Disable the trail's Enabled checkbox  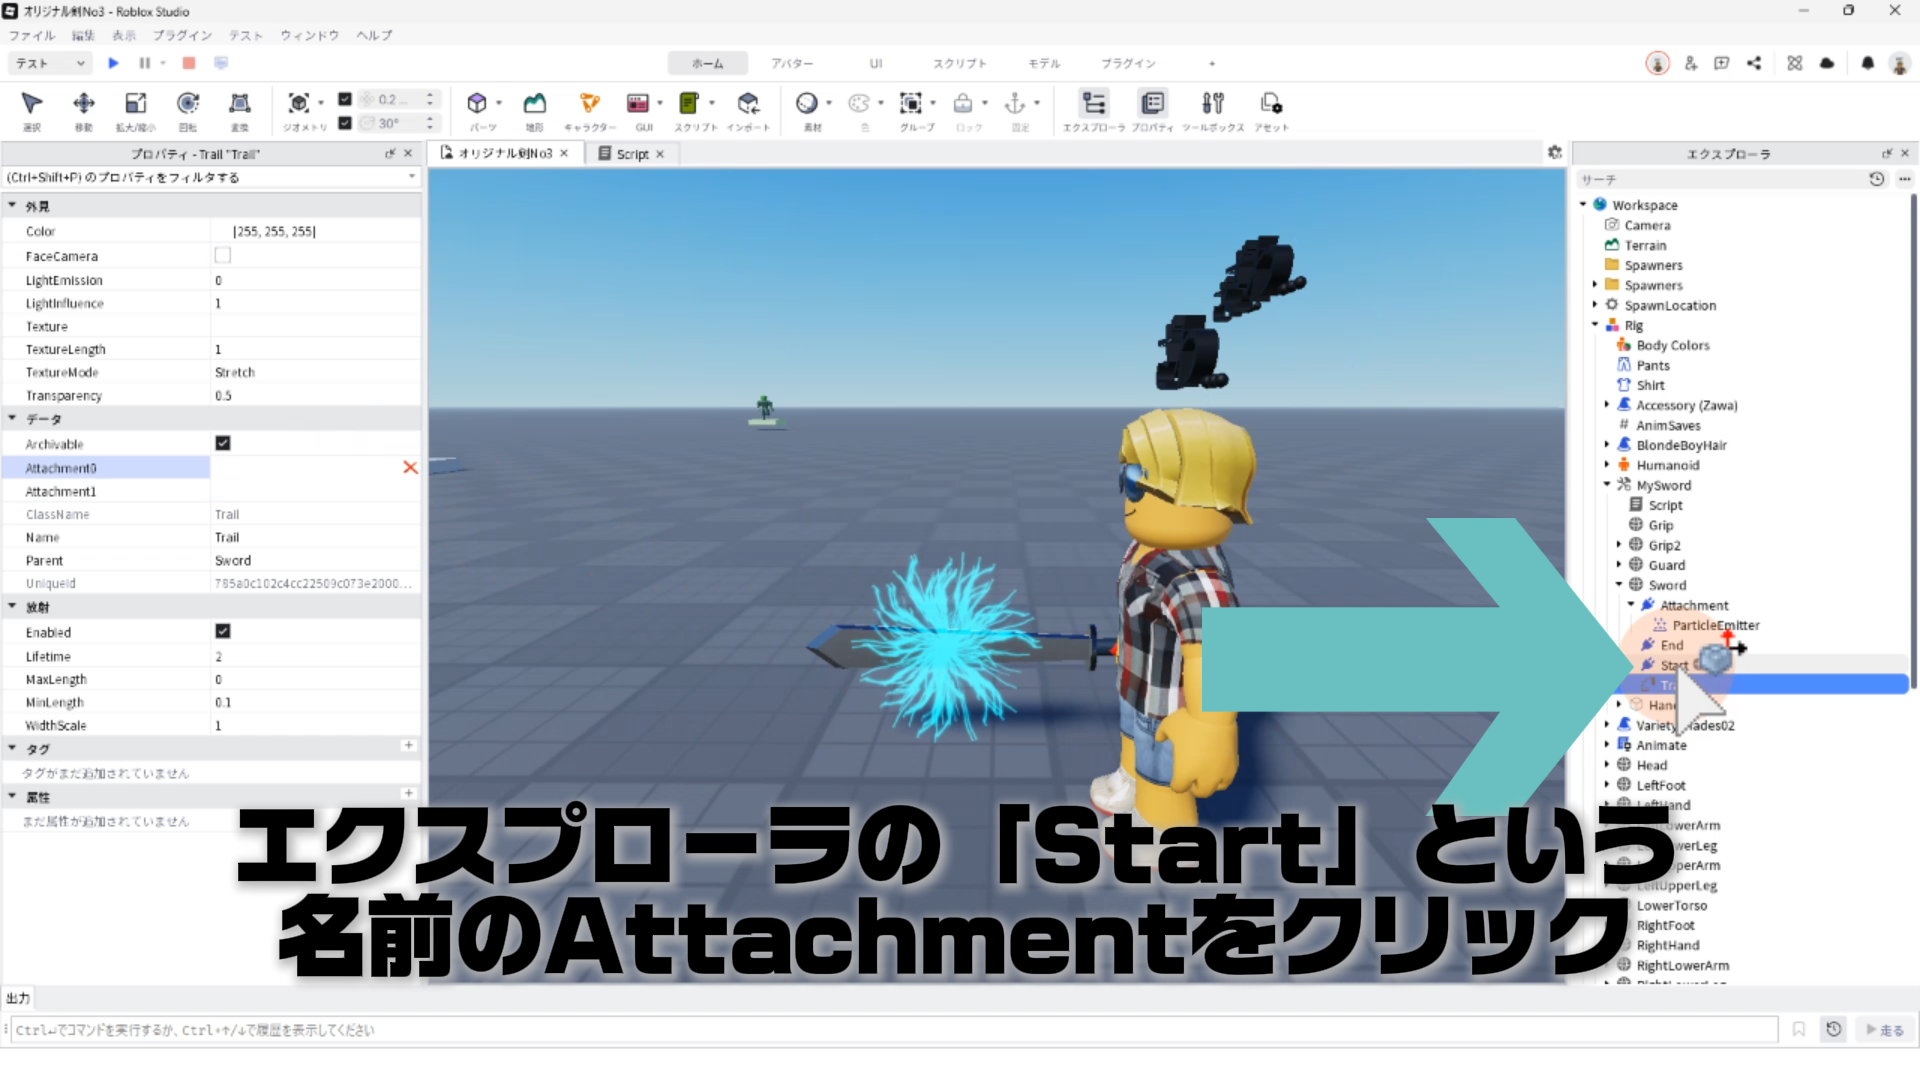[223, 631]
